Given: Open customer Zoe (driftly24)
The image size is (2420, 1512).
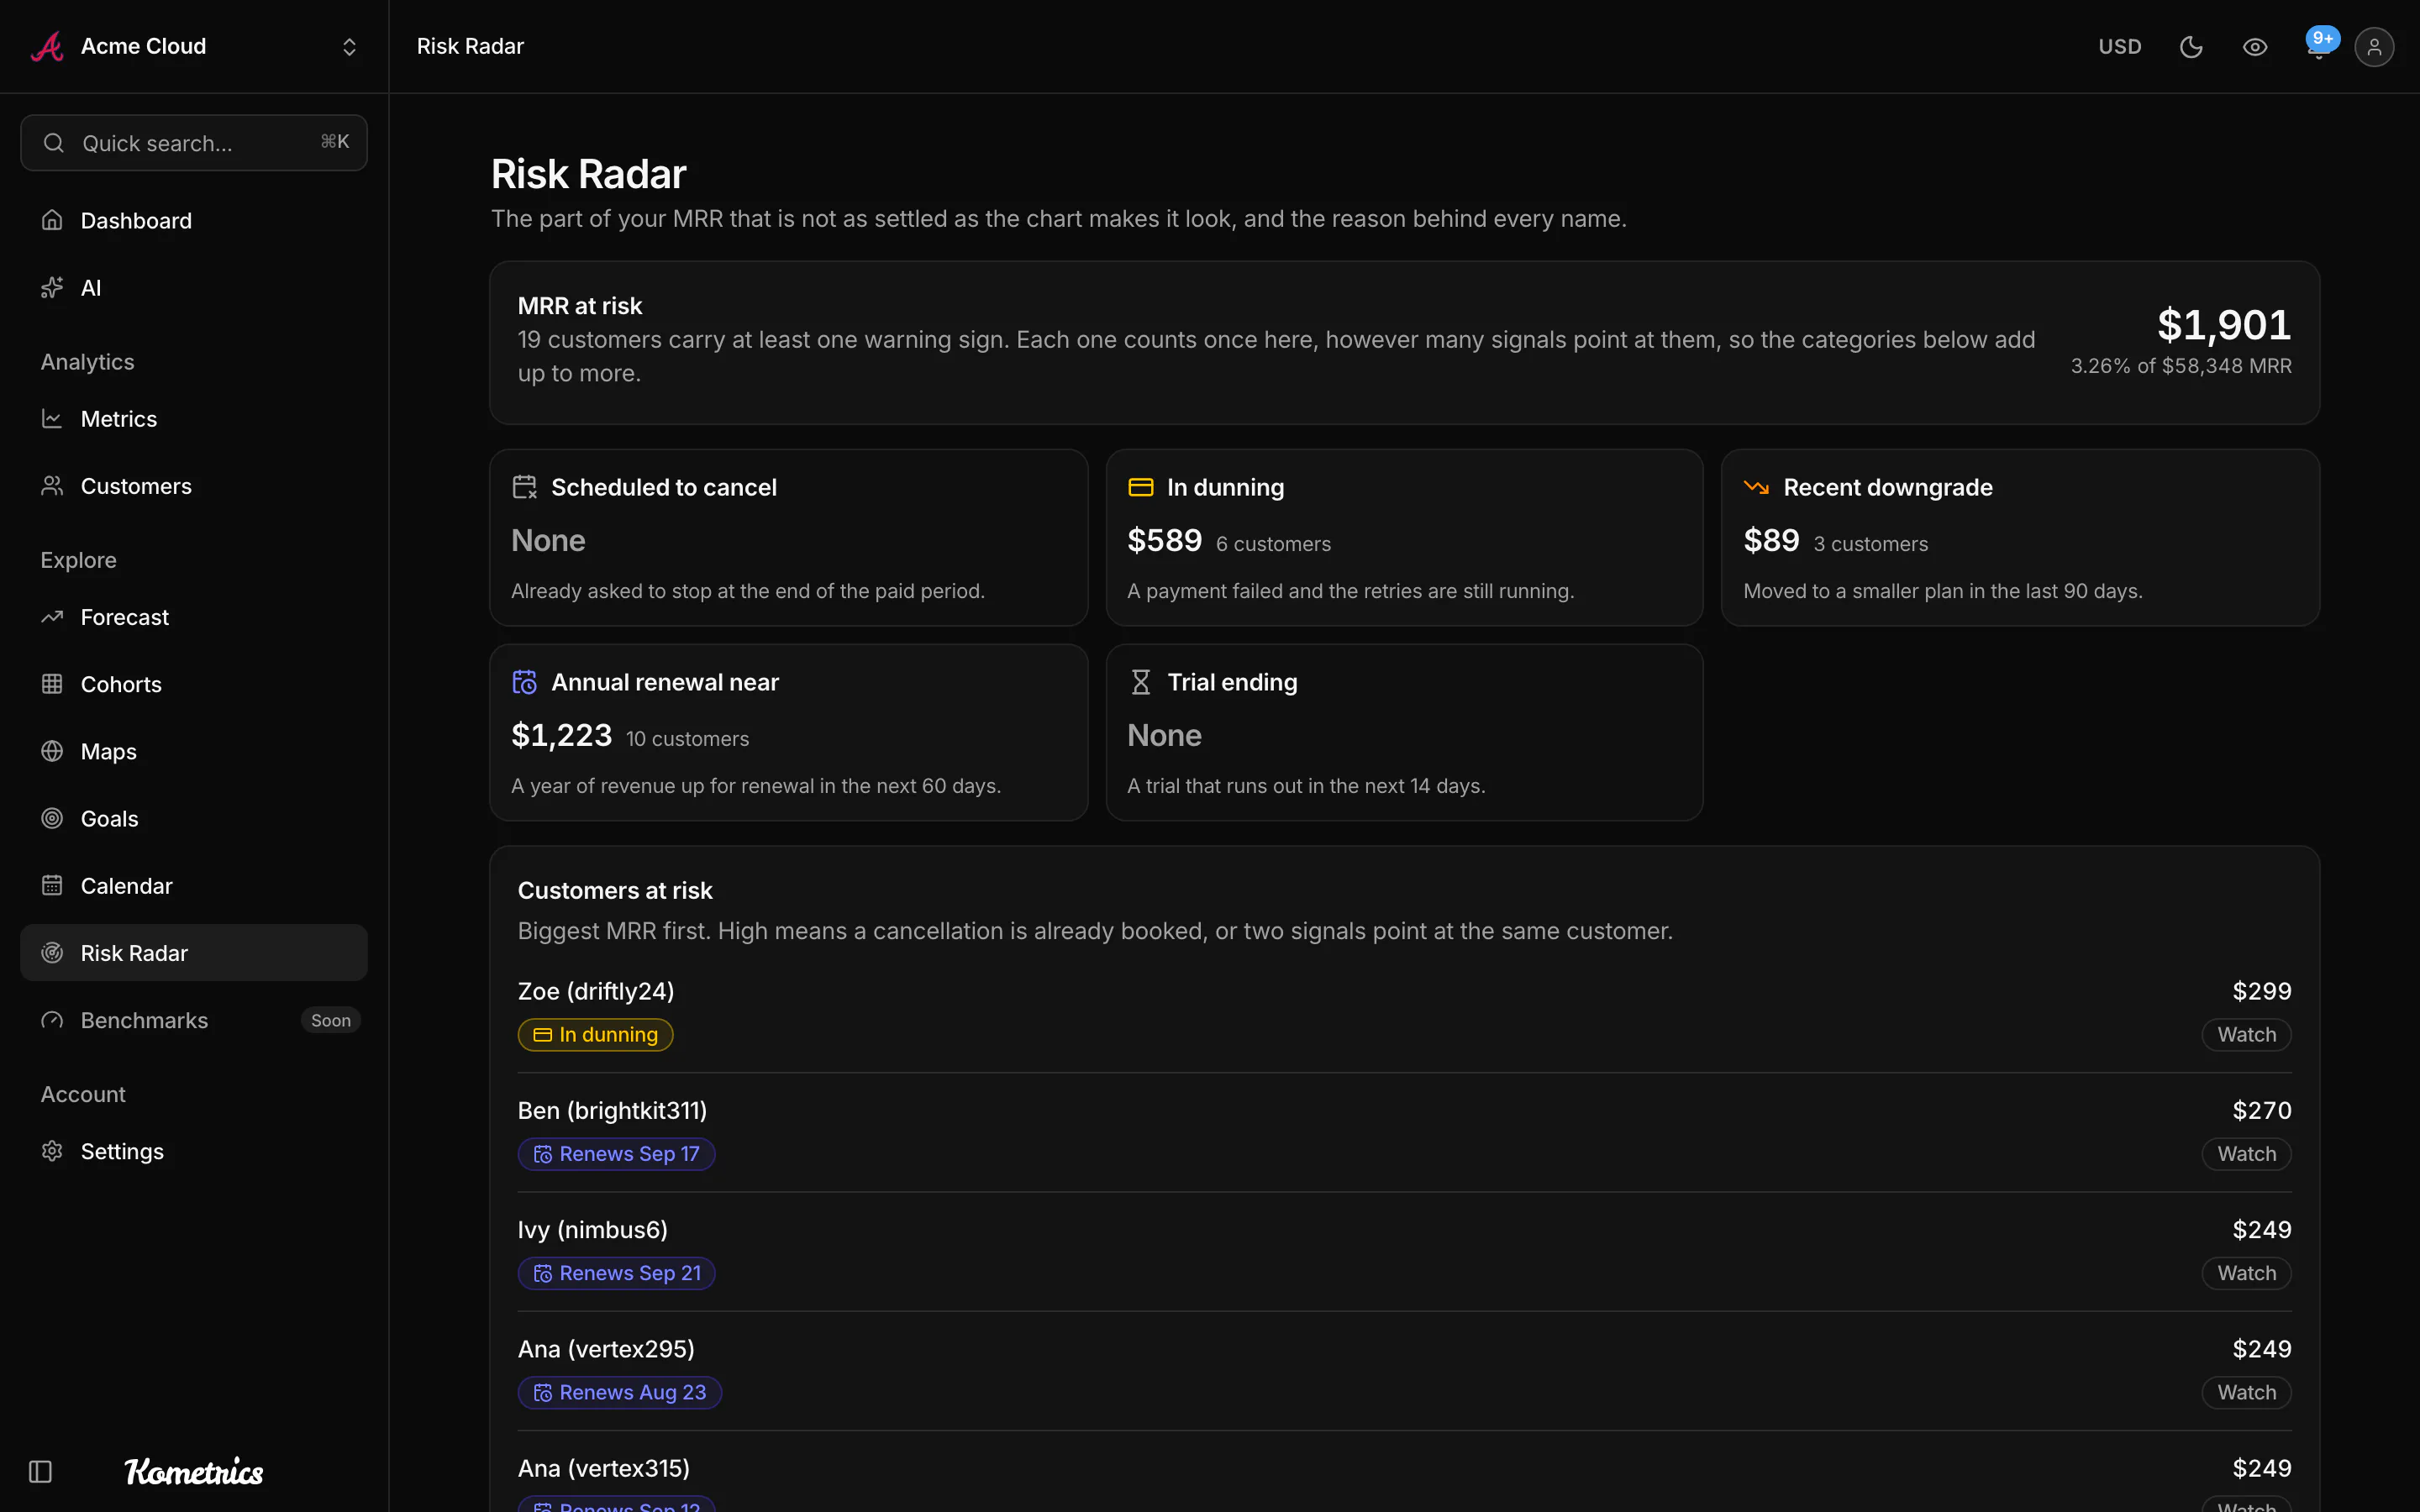Looking at the screenshot, I should click(x=596, y=991).
